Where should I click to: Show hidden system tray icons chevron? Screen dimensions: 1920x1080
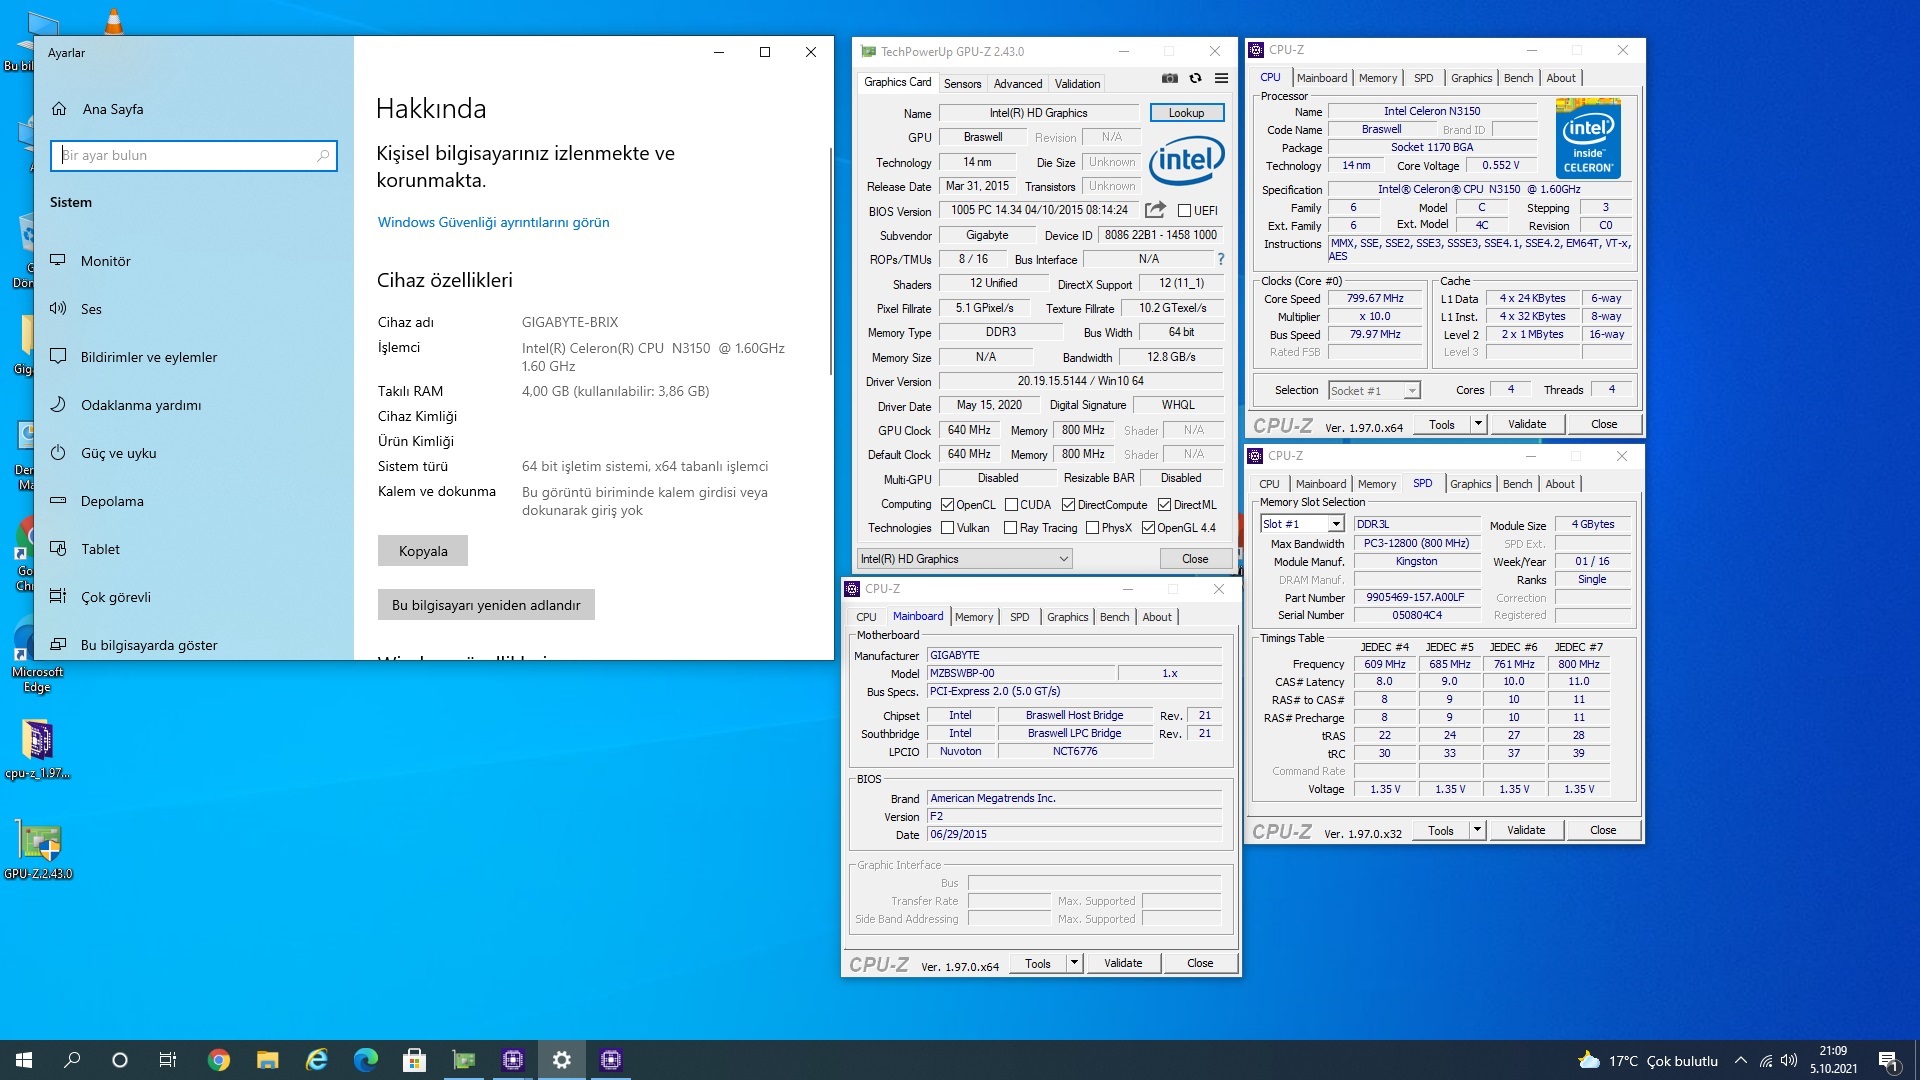tap(1740, 1060)
